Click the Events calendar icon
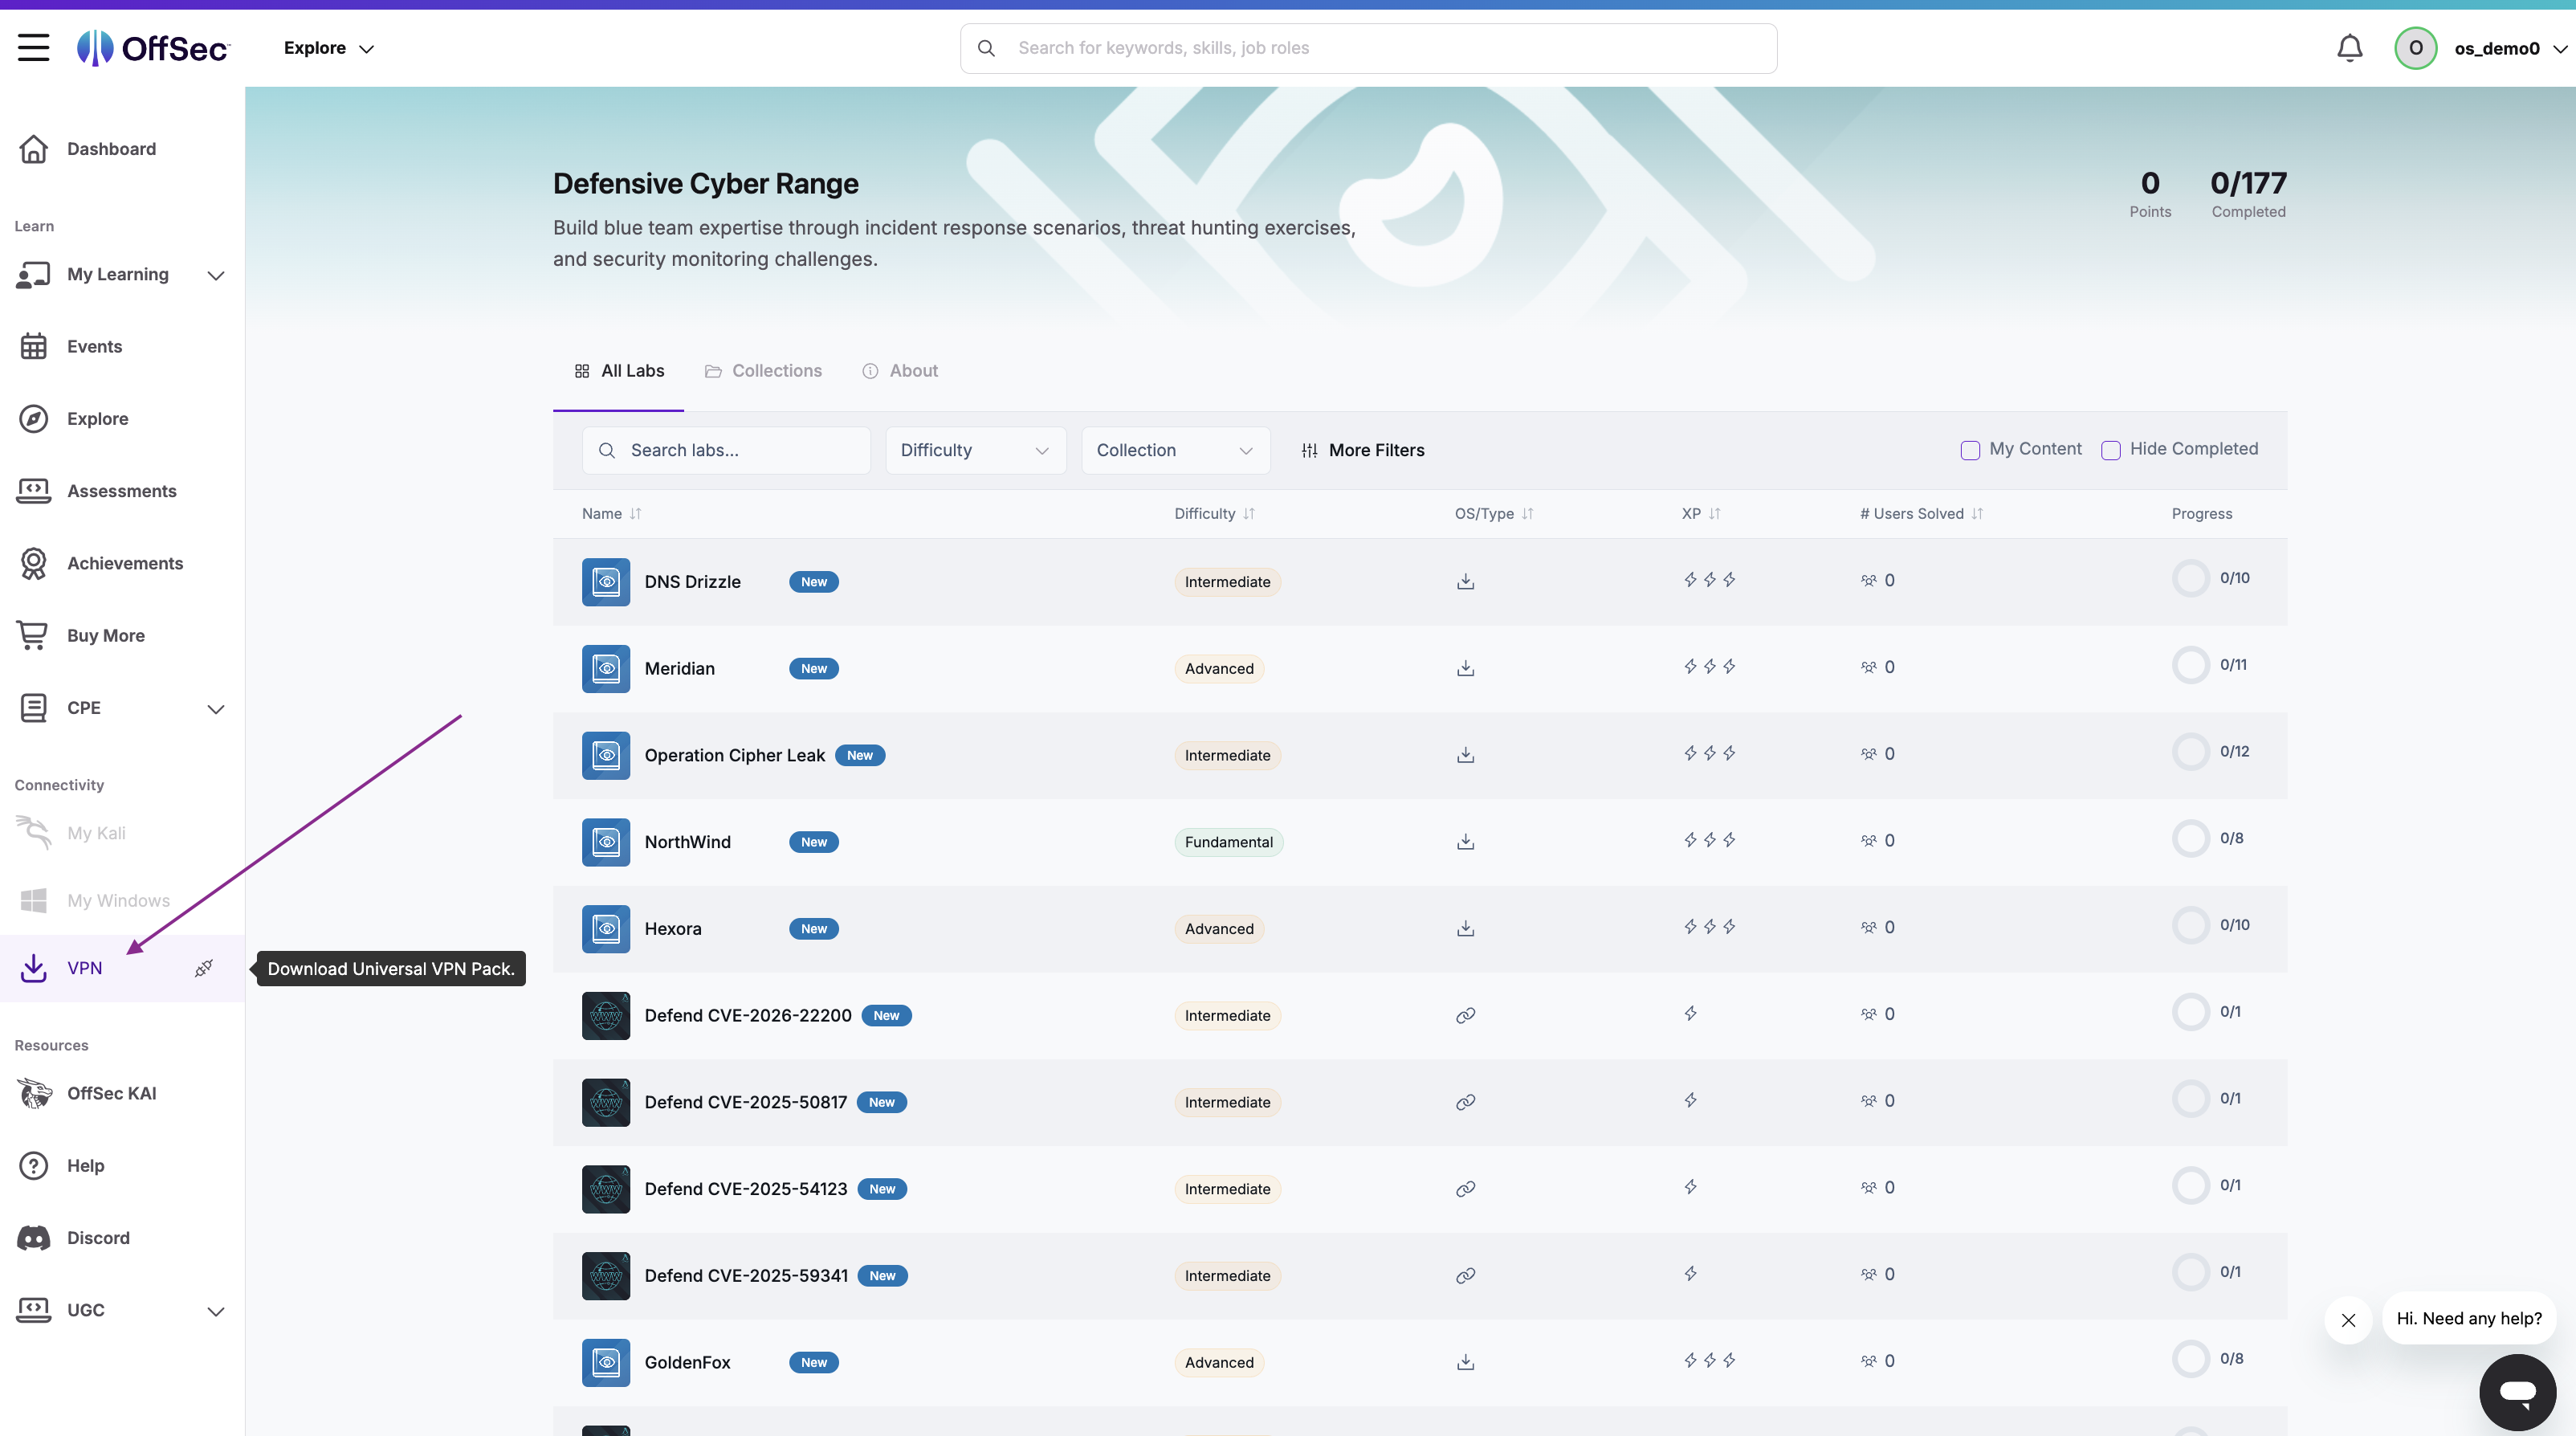Viewport: 2576px width, 1436px height. 33,346
